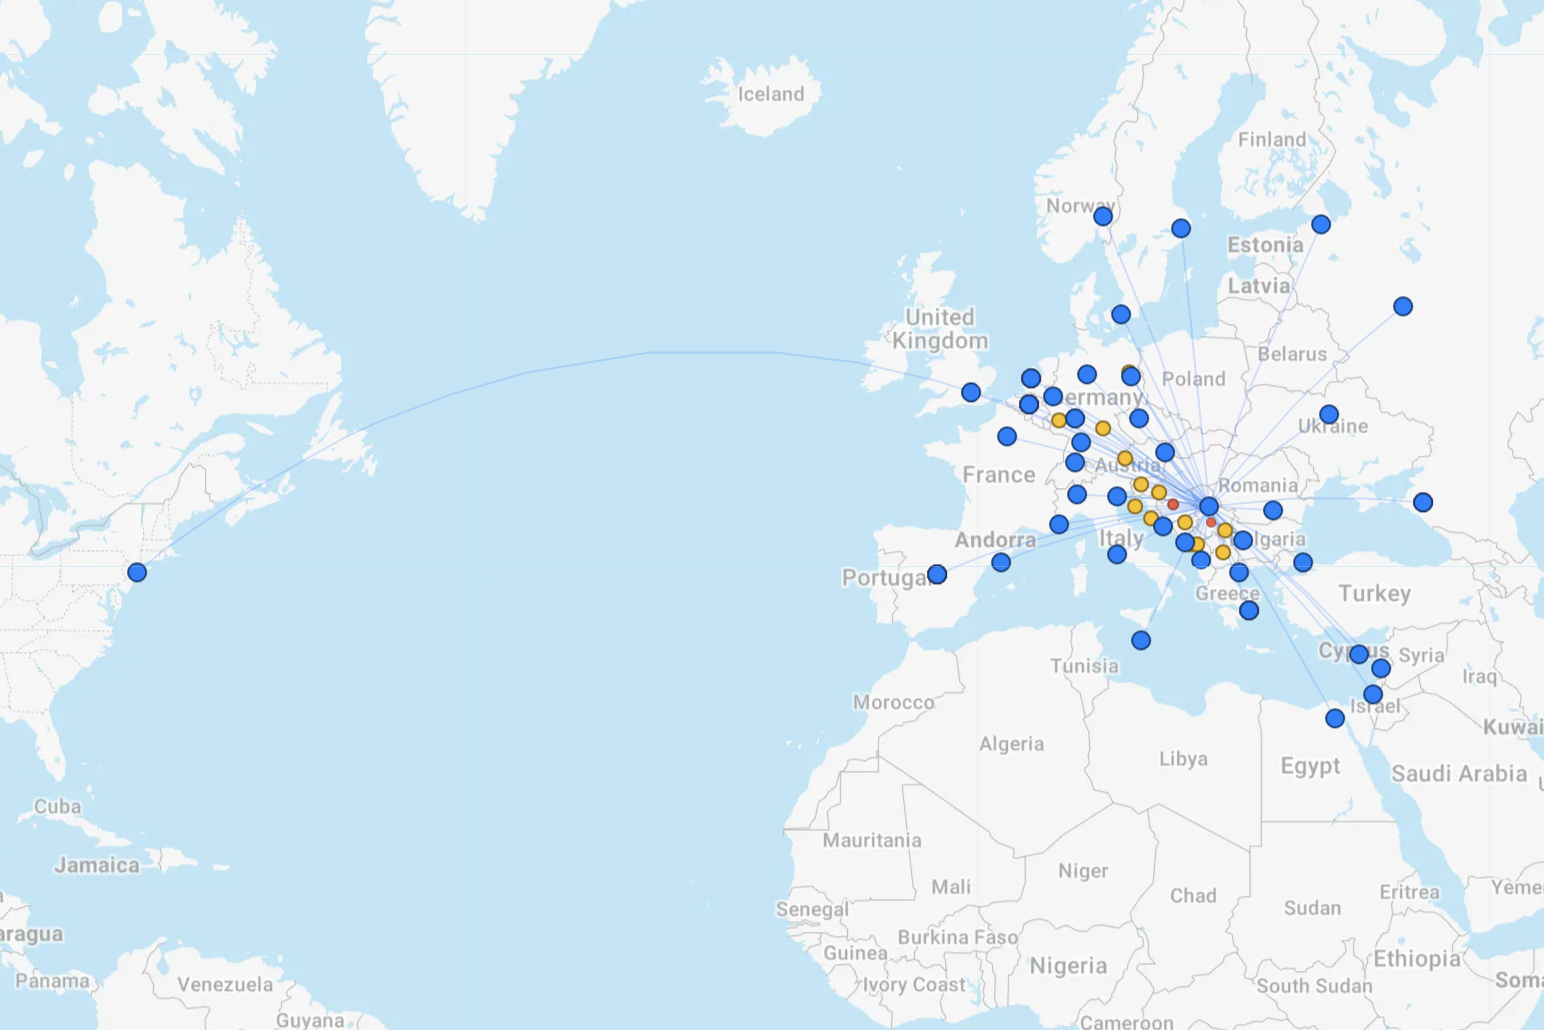Select the blue marker in northwestern Turkey

pos(1303,562)
